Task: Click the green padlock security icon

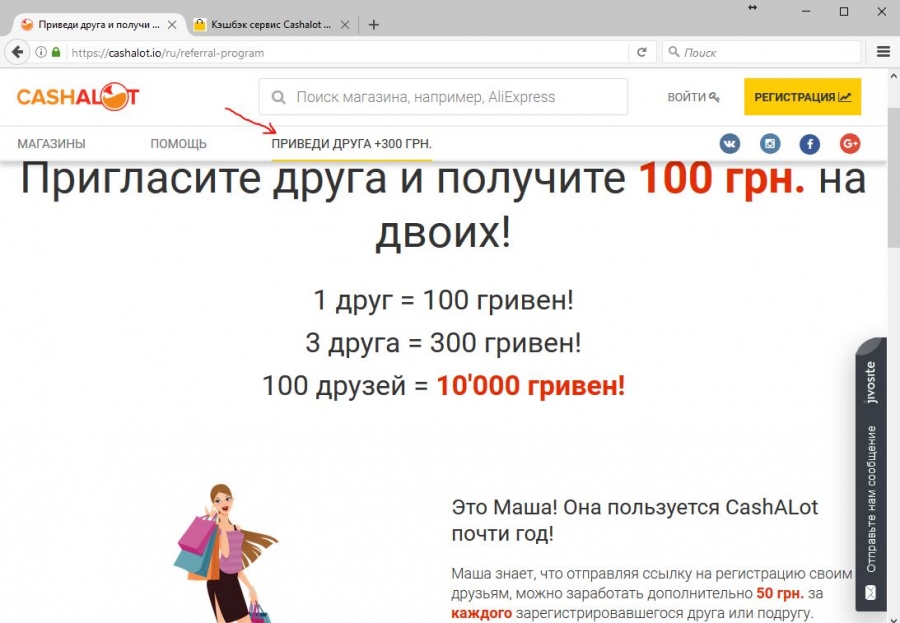Action: (x=56, y=52)
